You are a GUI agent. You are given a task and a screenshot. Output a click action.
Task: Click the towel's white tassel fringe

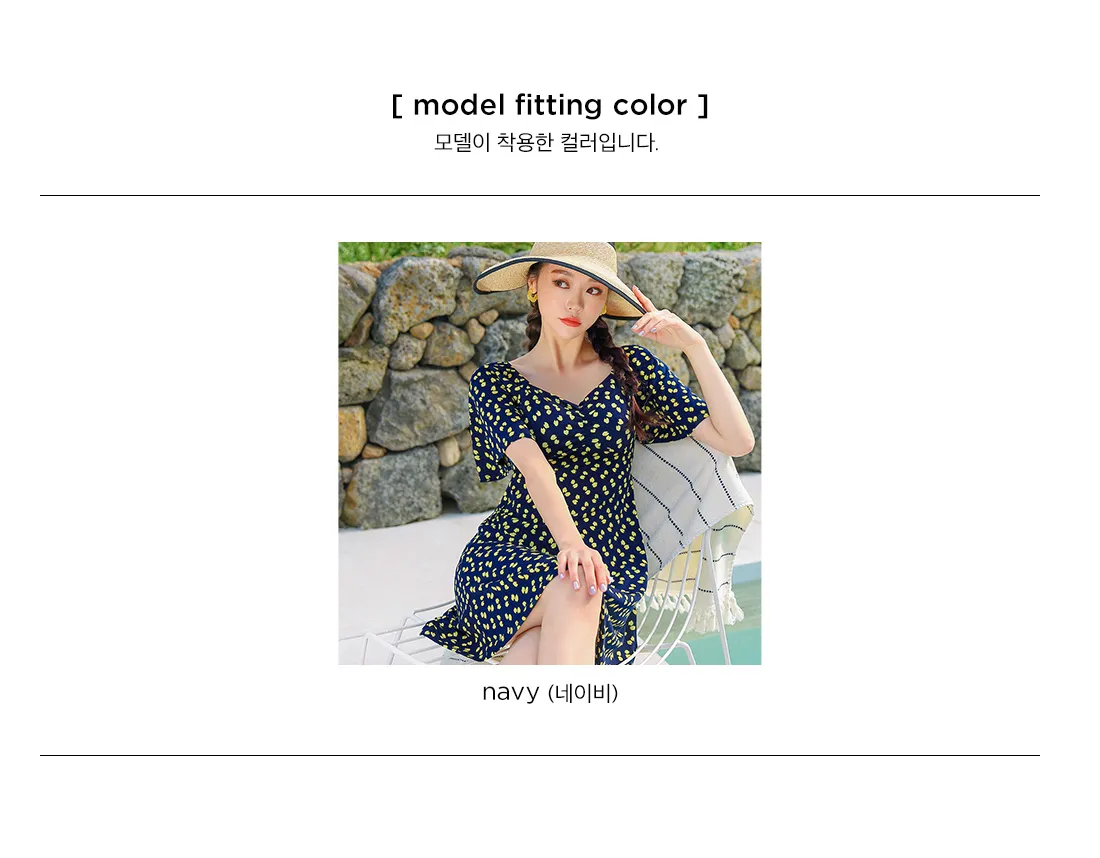click(x=723, y=610)
